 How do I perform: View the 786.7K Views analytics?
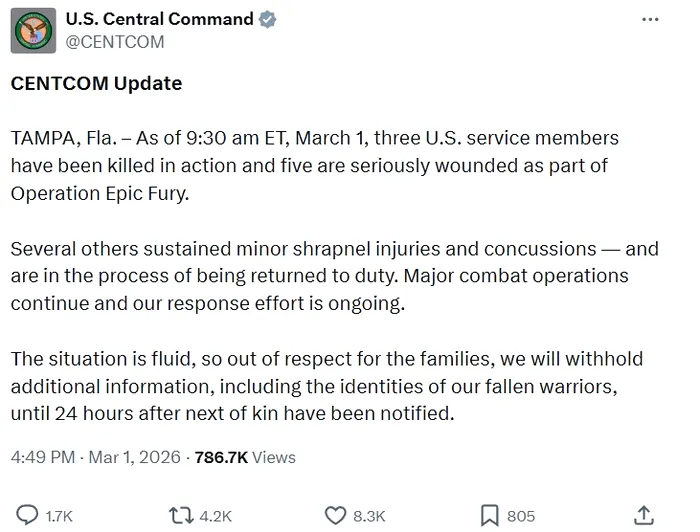point(245,457)
